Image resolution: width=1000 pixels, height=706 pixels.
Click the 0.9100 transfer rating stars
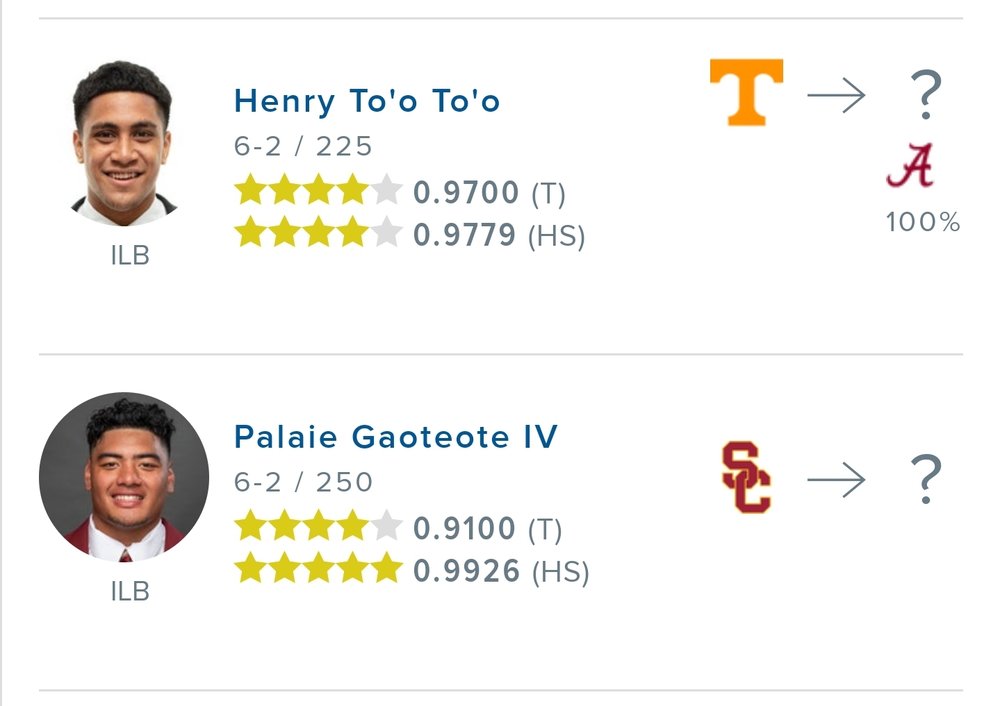click(318, 527)
